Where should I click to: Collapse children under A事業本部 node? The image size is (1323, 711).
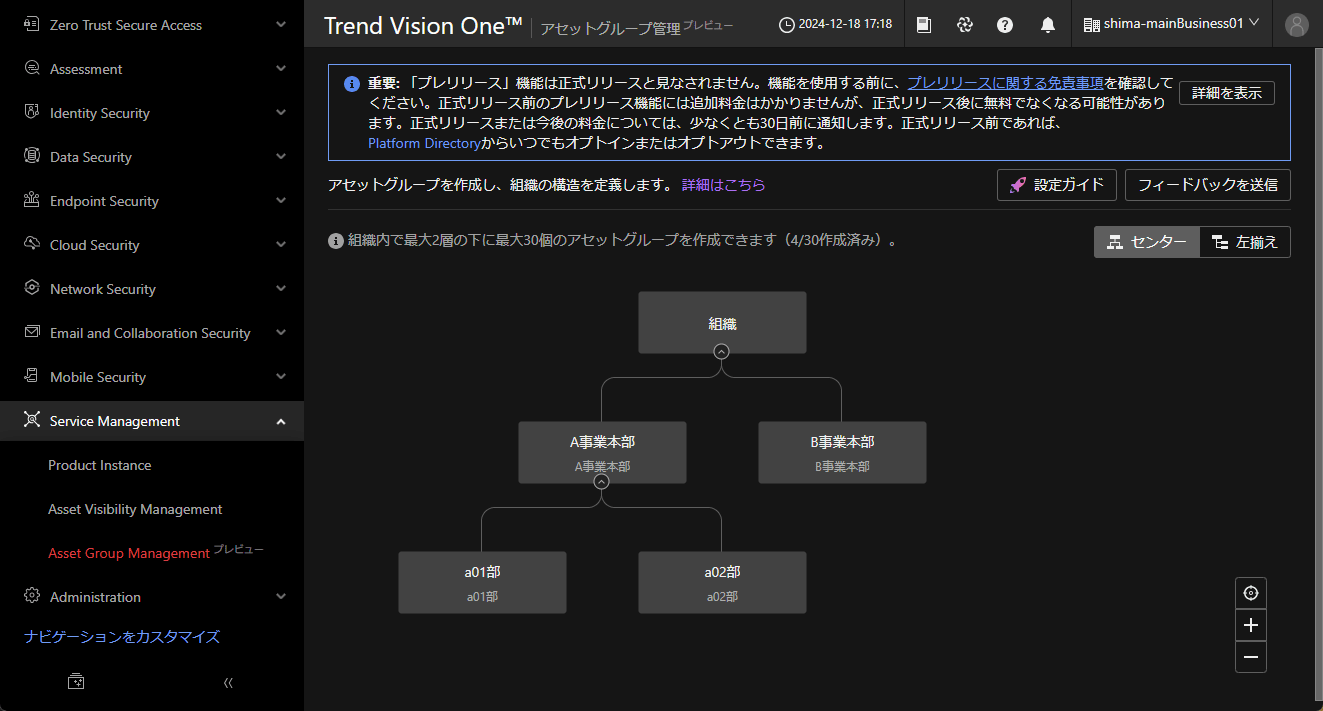point(602,481)
